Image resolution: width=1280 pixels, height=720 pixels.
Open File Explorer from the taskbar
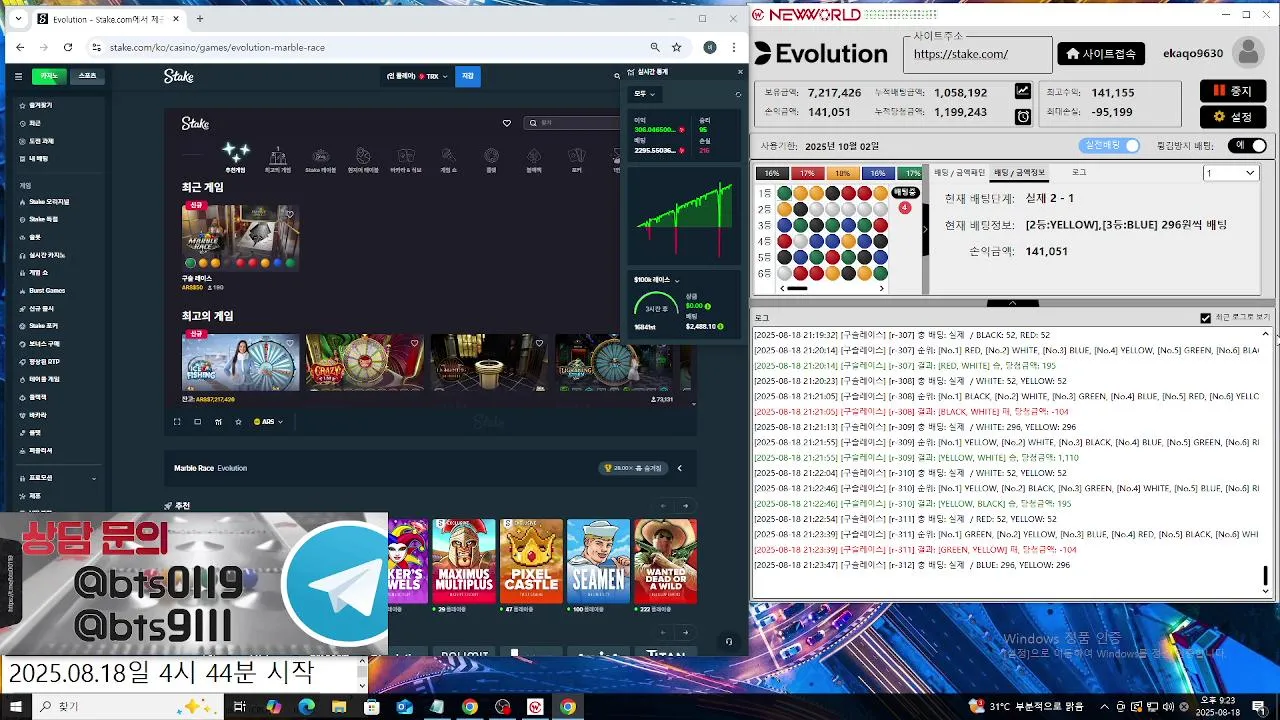click(339, 707)
